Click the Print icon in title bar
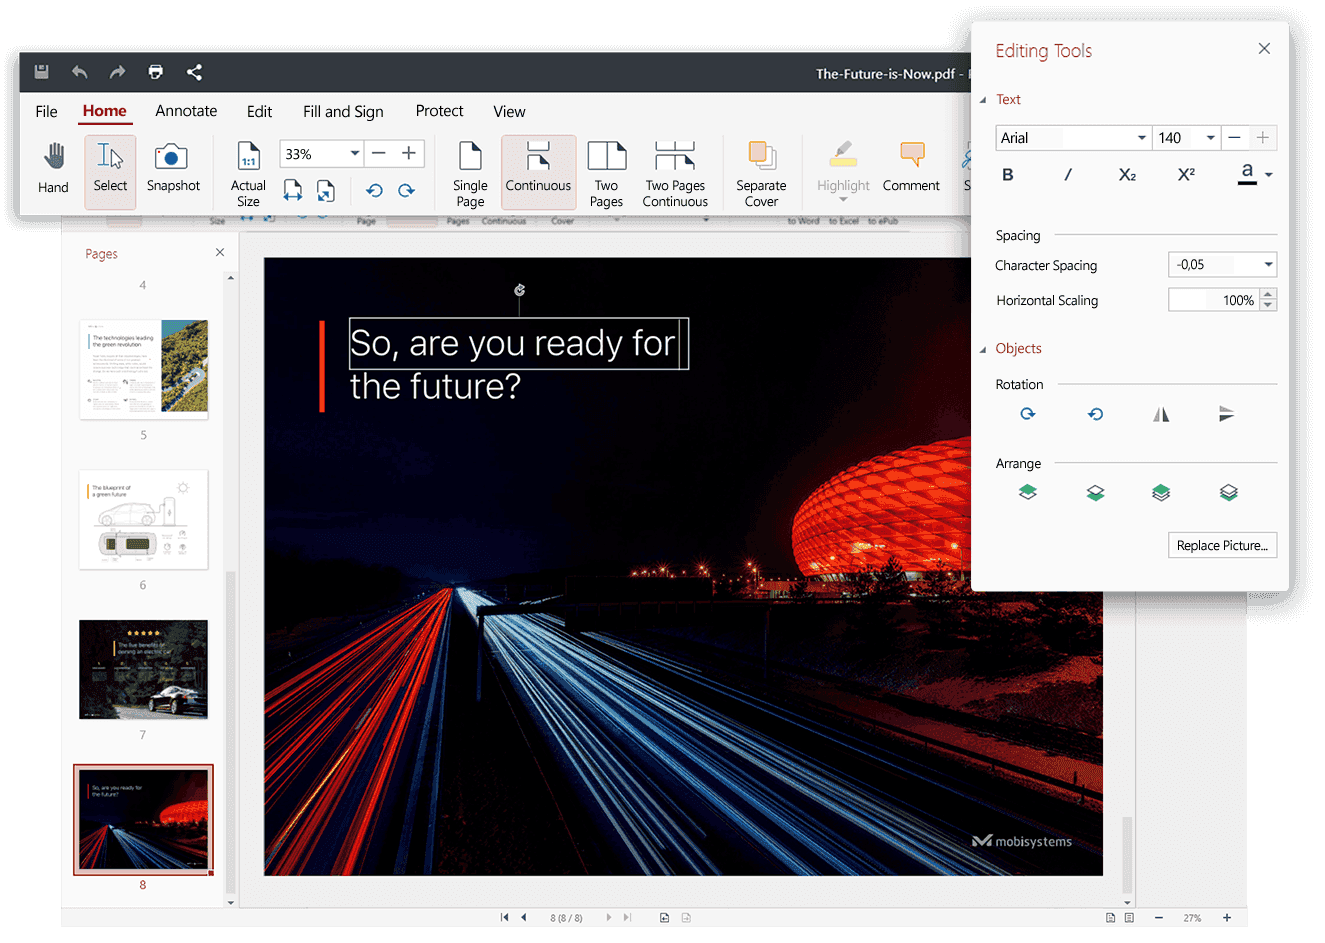Screen dimensions: 1325x943 [156, 72]
